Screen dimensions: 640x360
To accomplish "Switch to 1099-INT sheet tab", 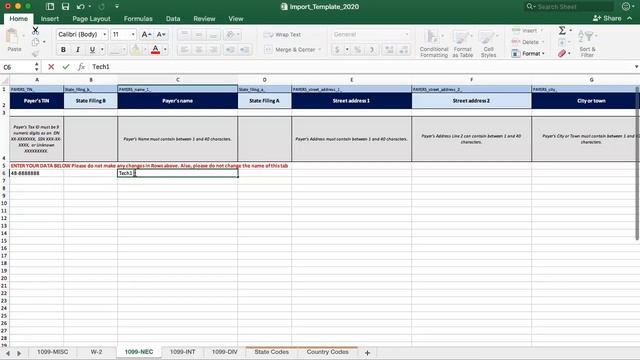I will (182, 352).
